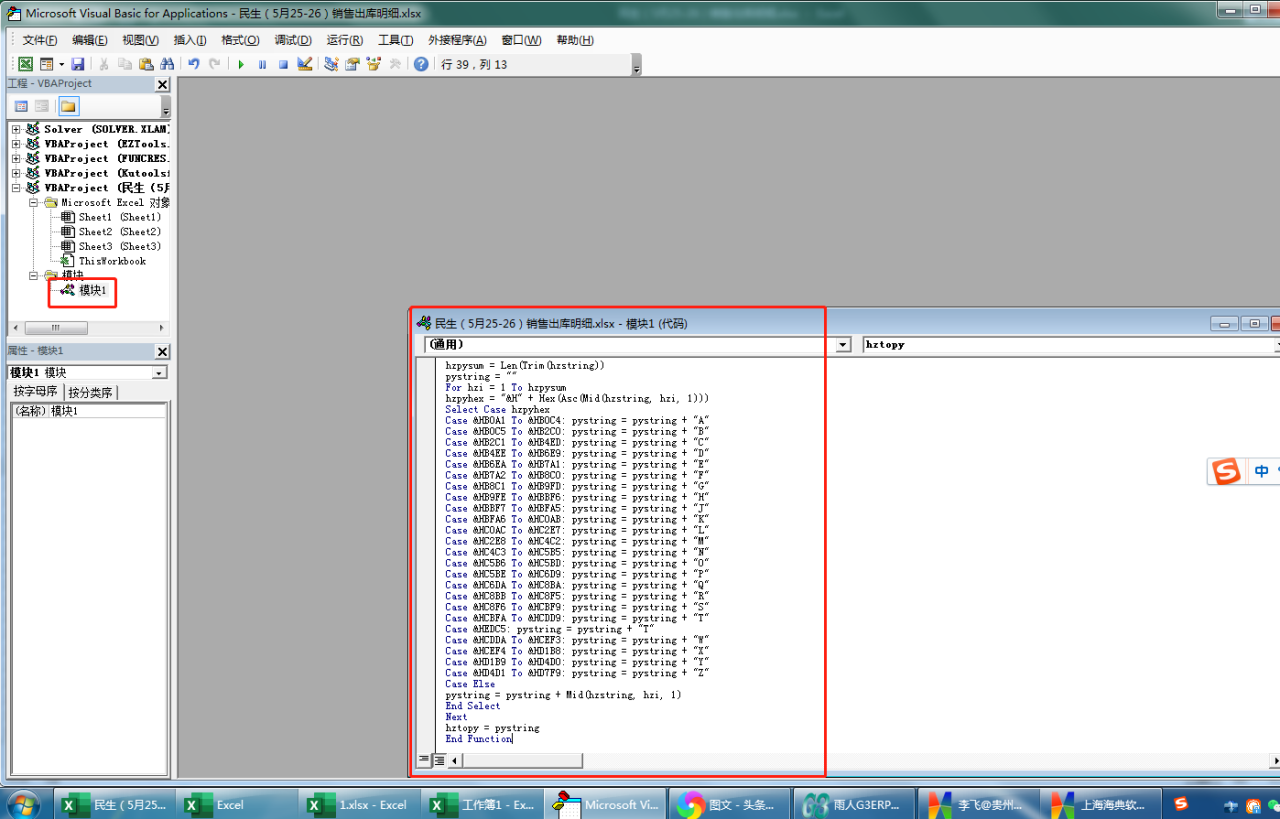This screenshot has height=819, width=1280.
Task: Open the 调试(D) menu
Action: pos(293,40)
